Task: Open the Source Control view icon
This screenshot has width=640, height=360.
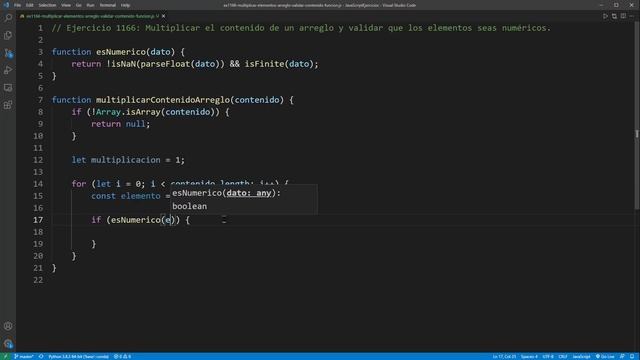Action: (8, 53)
